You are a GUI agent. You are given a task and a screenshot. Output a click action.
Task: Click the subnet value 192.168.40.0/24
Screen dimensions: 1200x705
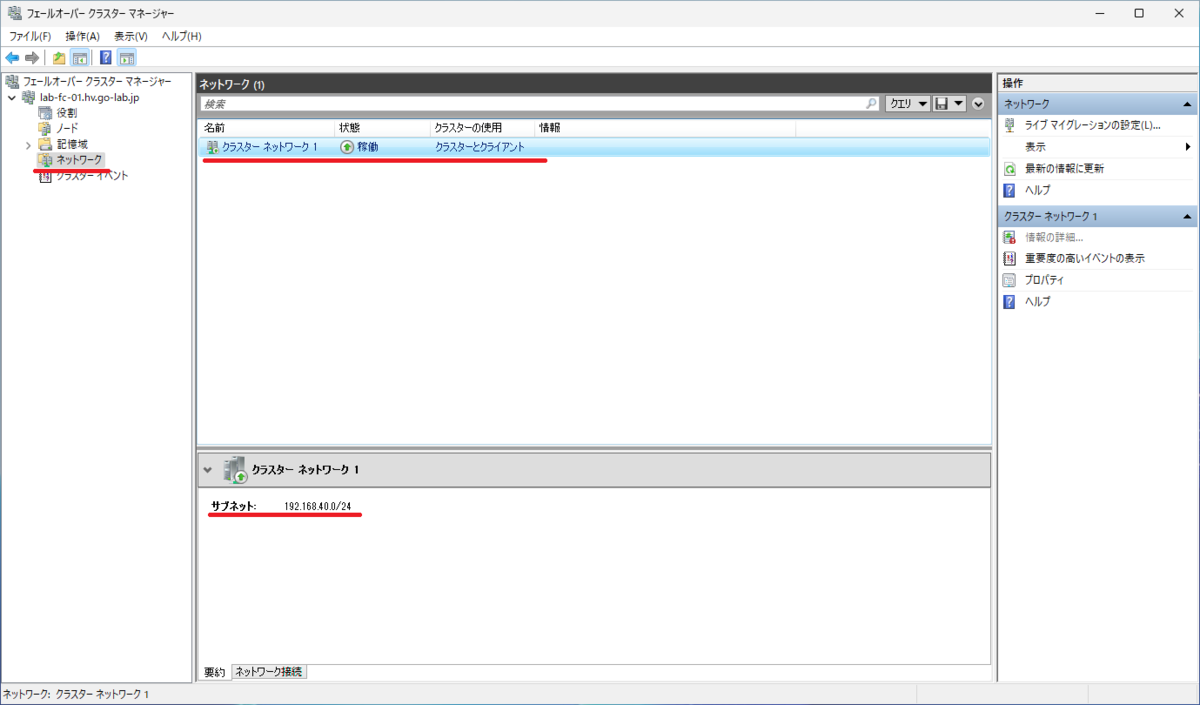click(x=318, y=506)
